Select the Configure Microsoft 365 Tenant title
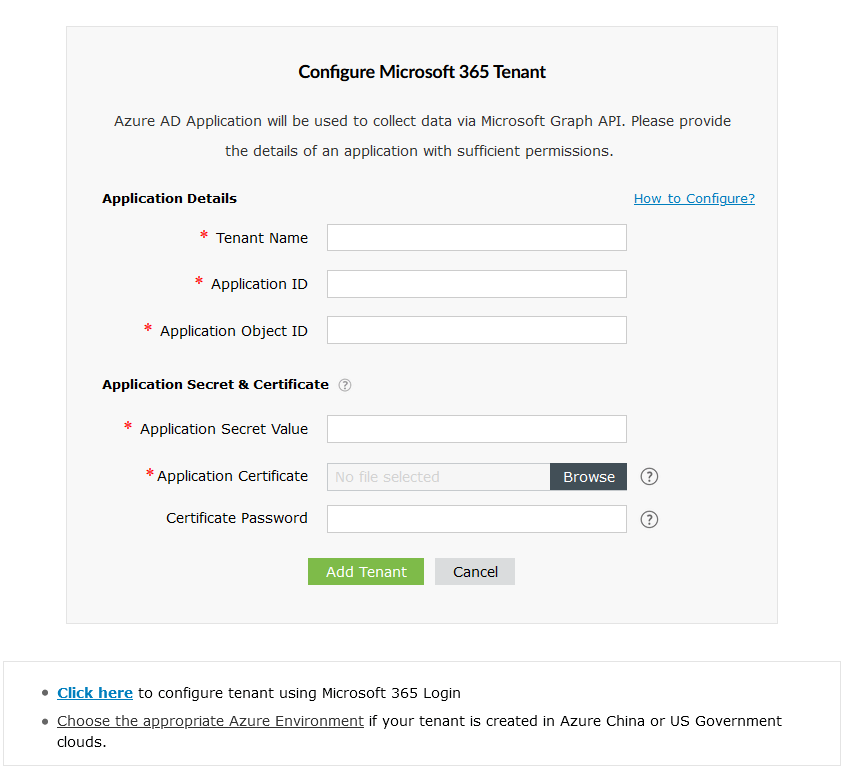843x767 pixels. (x=421, y=71)
